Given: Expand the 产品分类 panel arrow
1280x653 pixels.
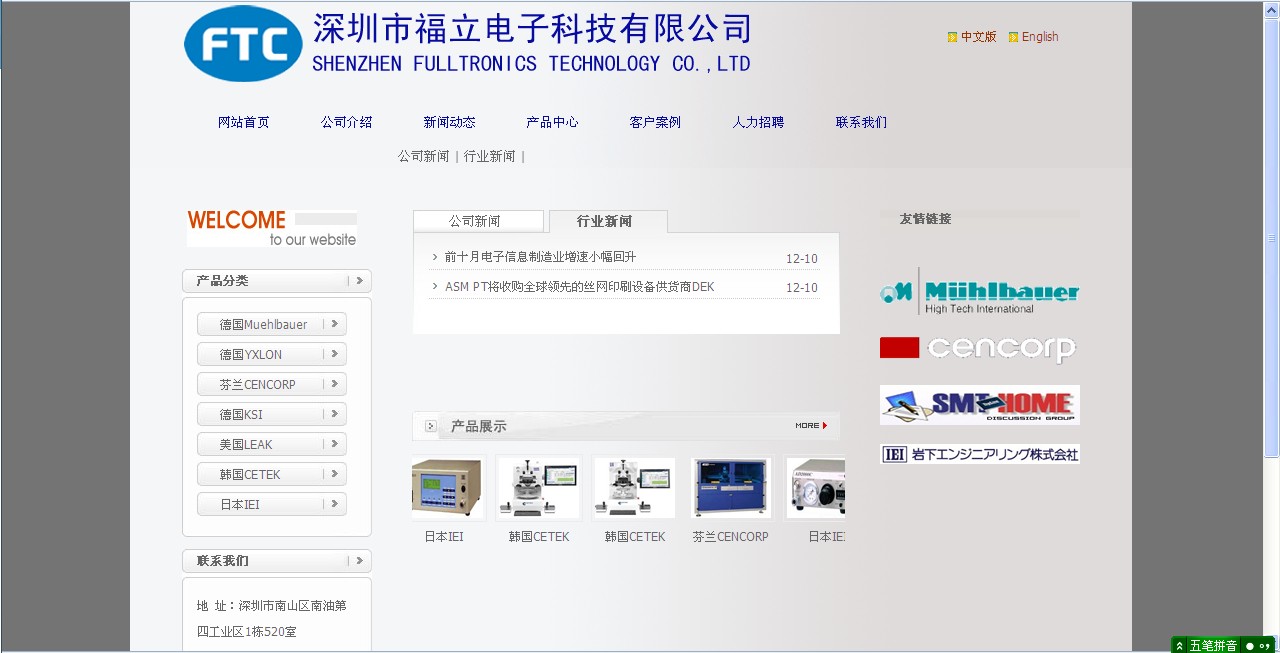Looking at the screenshot, I should (x=360, y=281).
